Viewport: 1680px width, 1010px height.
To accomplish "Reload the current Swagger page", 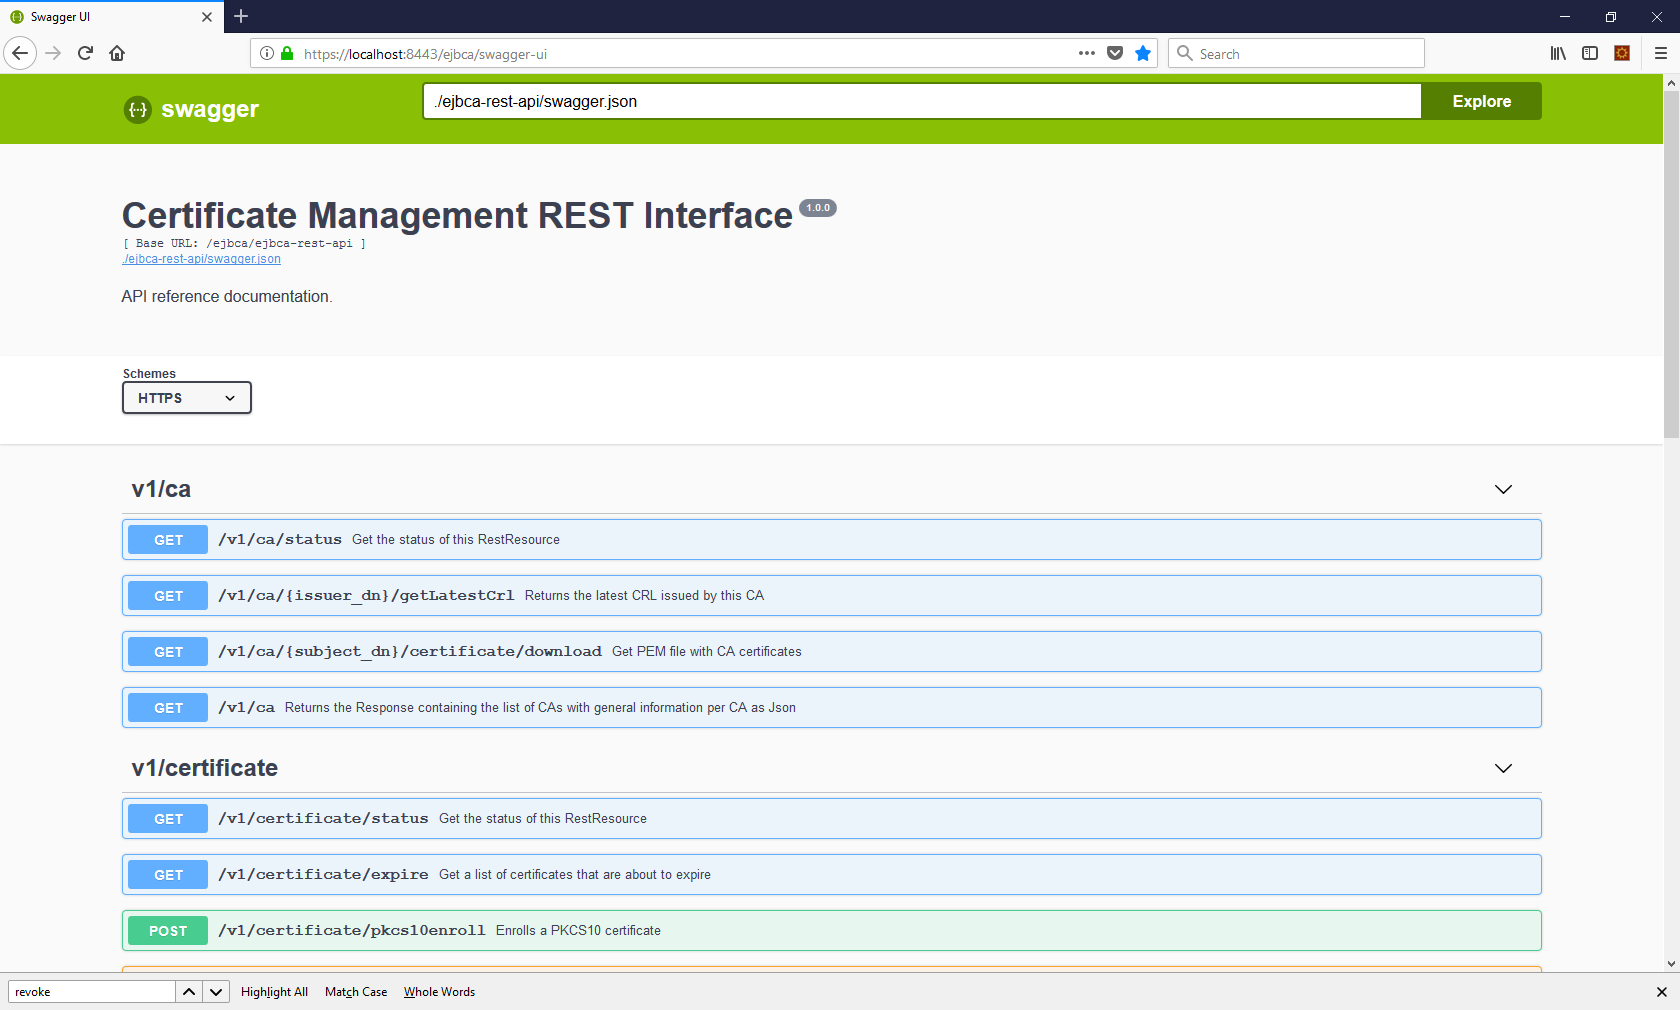I will click(85, 53).
